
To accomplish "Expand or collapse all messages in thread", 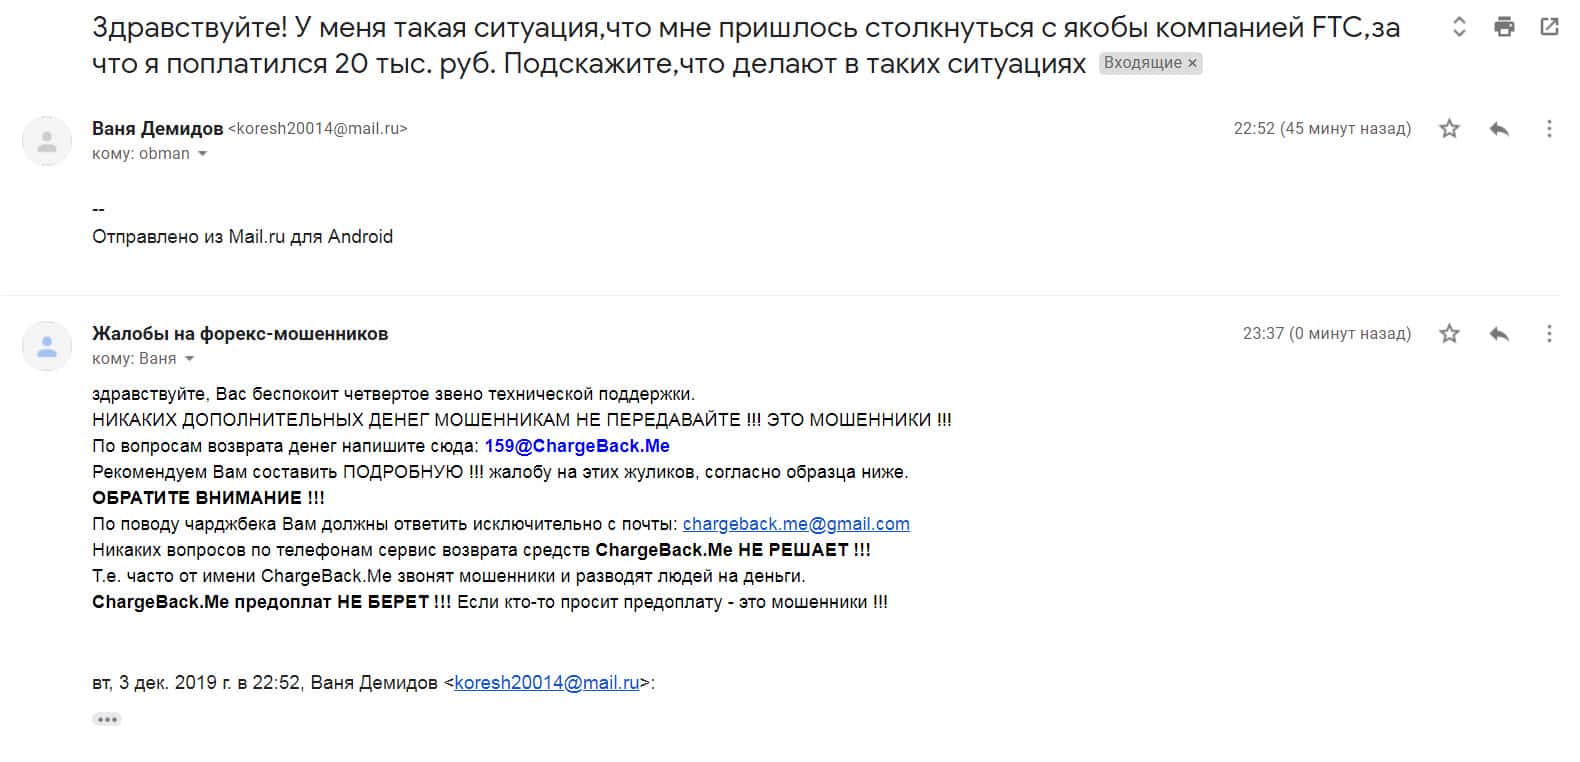I will click(x=1459, y=28).
